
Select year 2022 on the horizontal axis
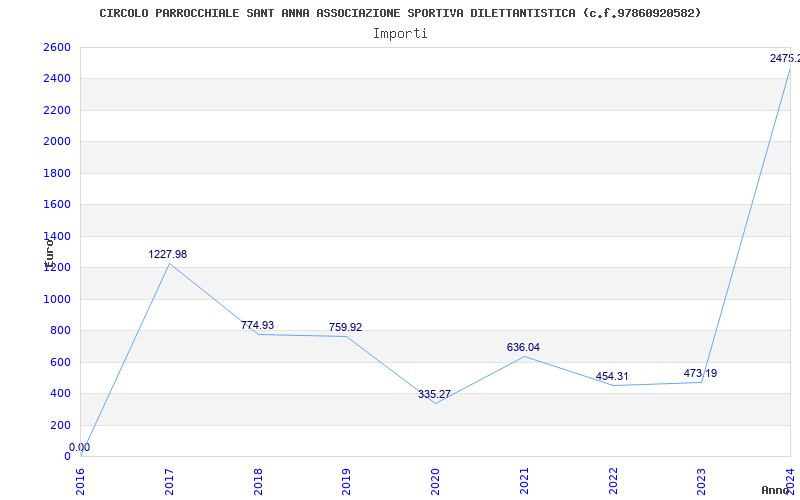612,480
